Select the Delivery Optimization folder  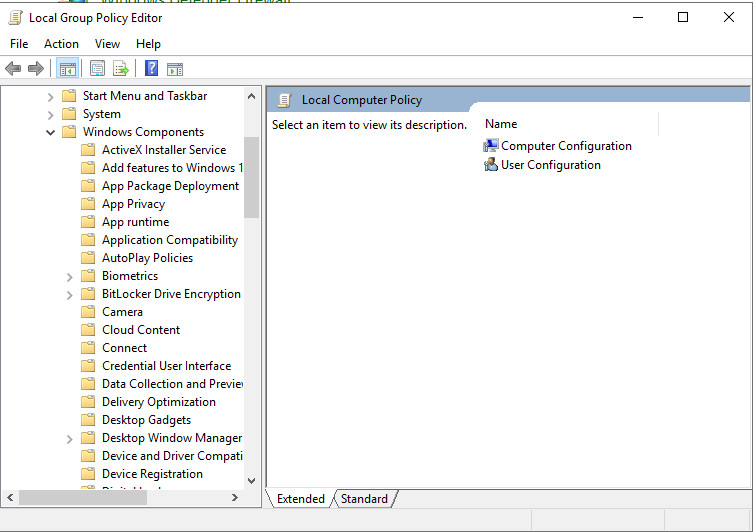click(158, 402)
